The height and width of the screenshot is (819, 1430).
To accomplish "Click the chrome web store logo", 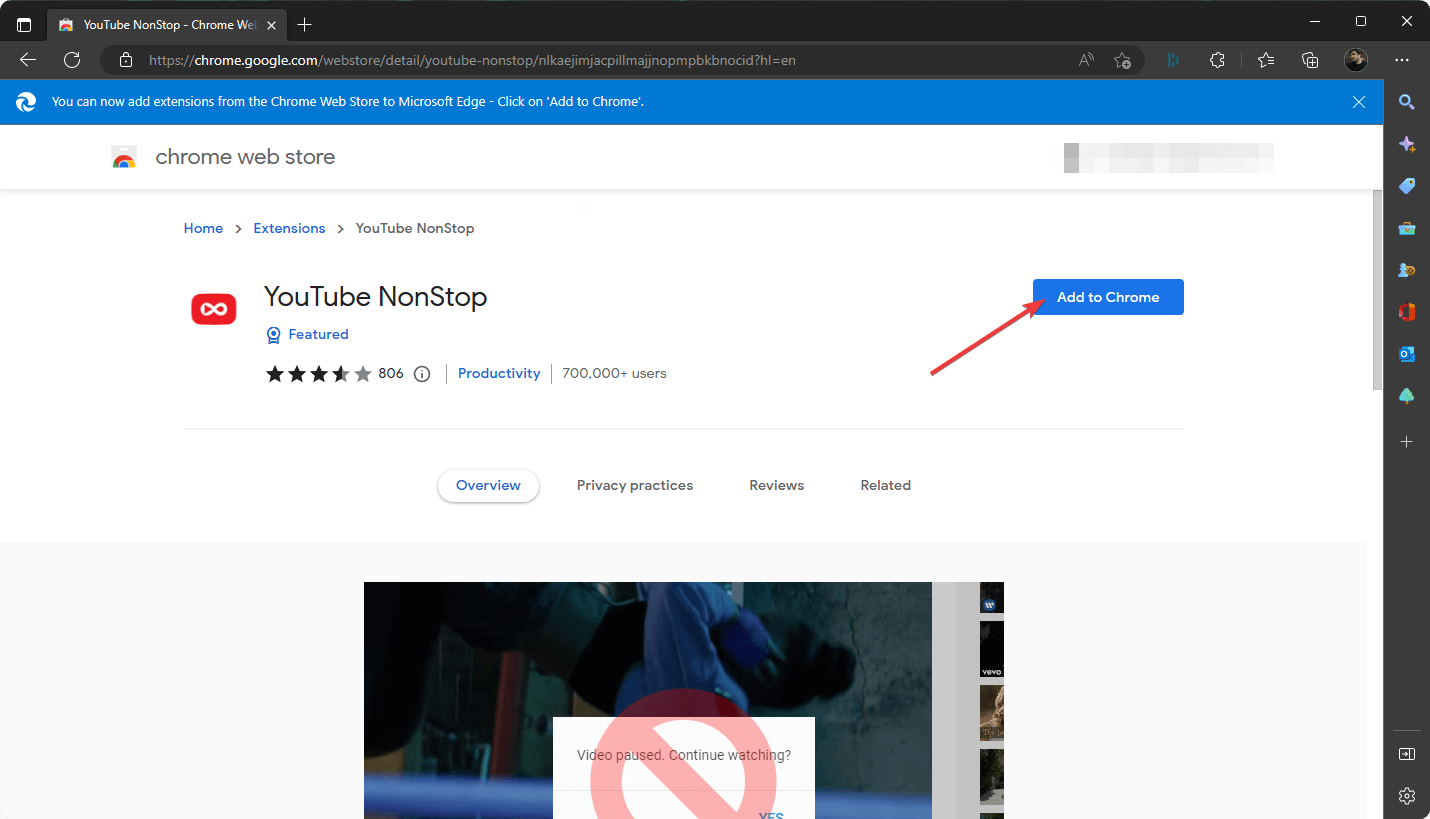I will click(124, 157).
